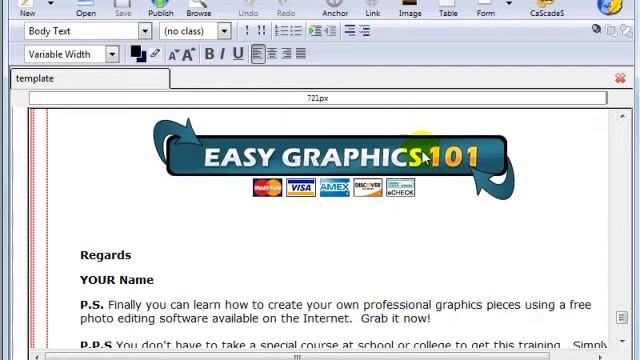Click the definition term icon

[350, 31]
